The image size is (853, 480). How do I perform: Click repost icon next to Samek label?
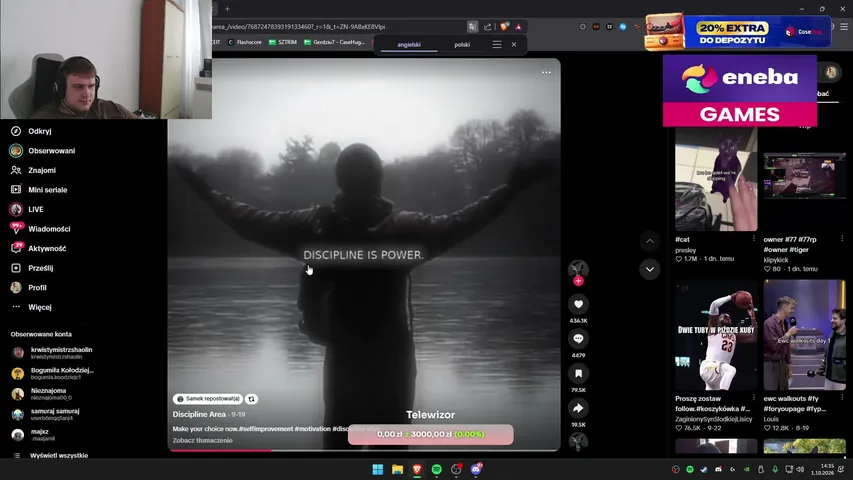[x=251, y=399]
